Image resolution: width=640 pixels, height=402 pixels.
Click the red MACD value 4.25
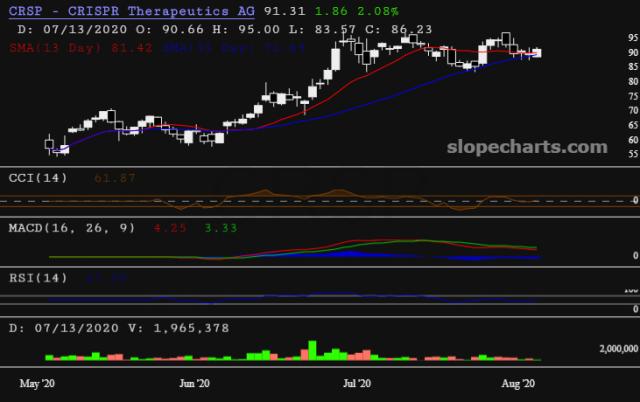coord(164,227)
